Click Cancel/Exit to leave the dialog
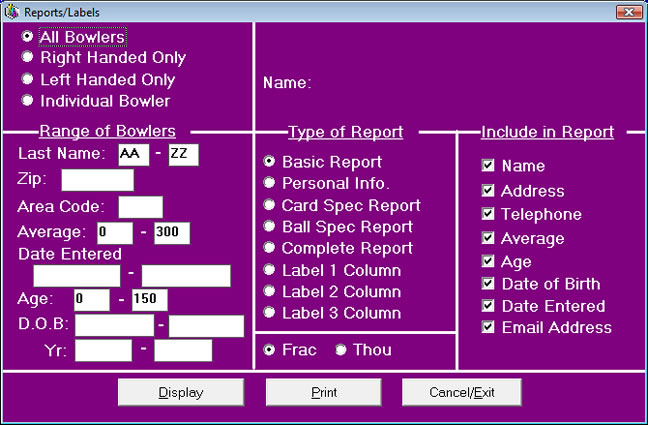648x425 pixels. [461, 393]
